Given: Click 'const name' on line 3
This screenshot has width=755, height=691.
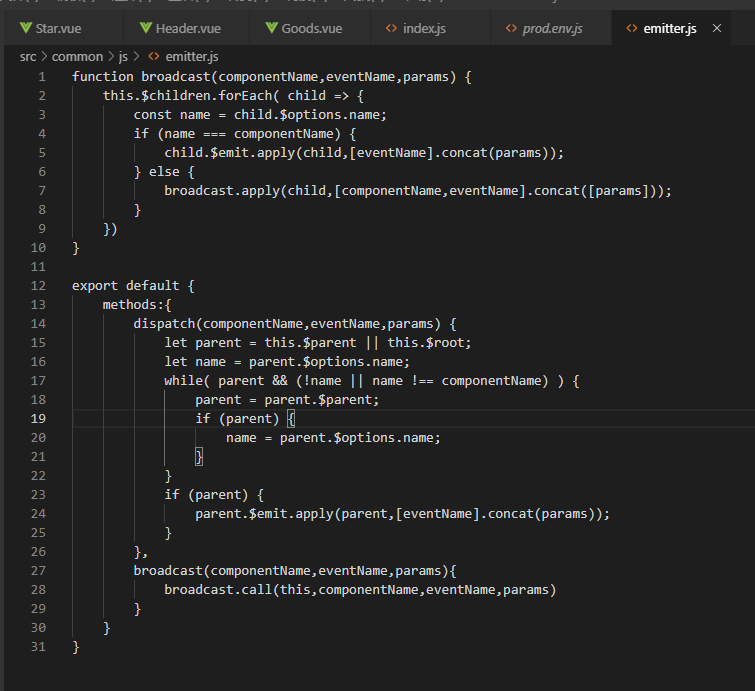Looking at the screenshot, I should (x=172, y=115).
